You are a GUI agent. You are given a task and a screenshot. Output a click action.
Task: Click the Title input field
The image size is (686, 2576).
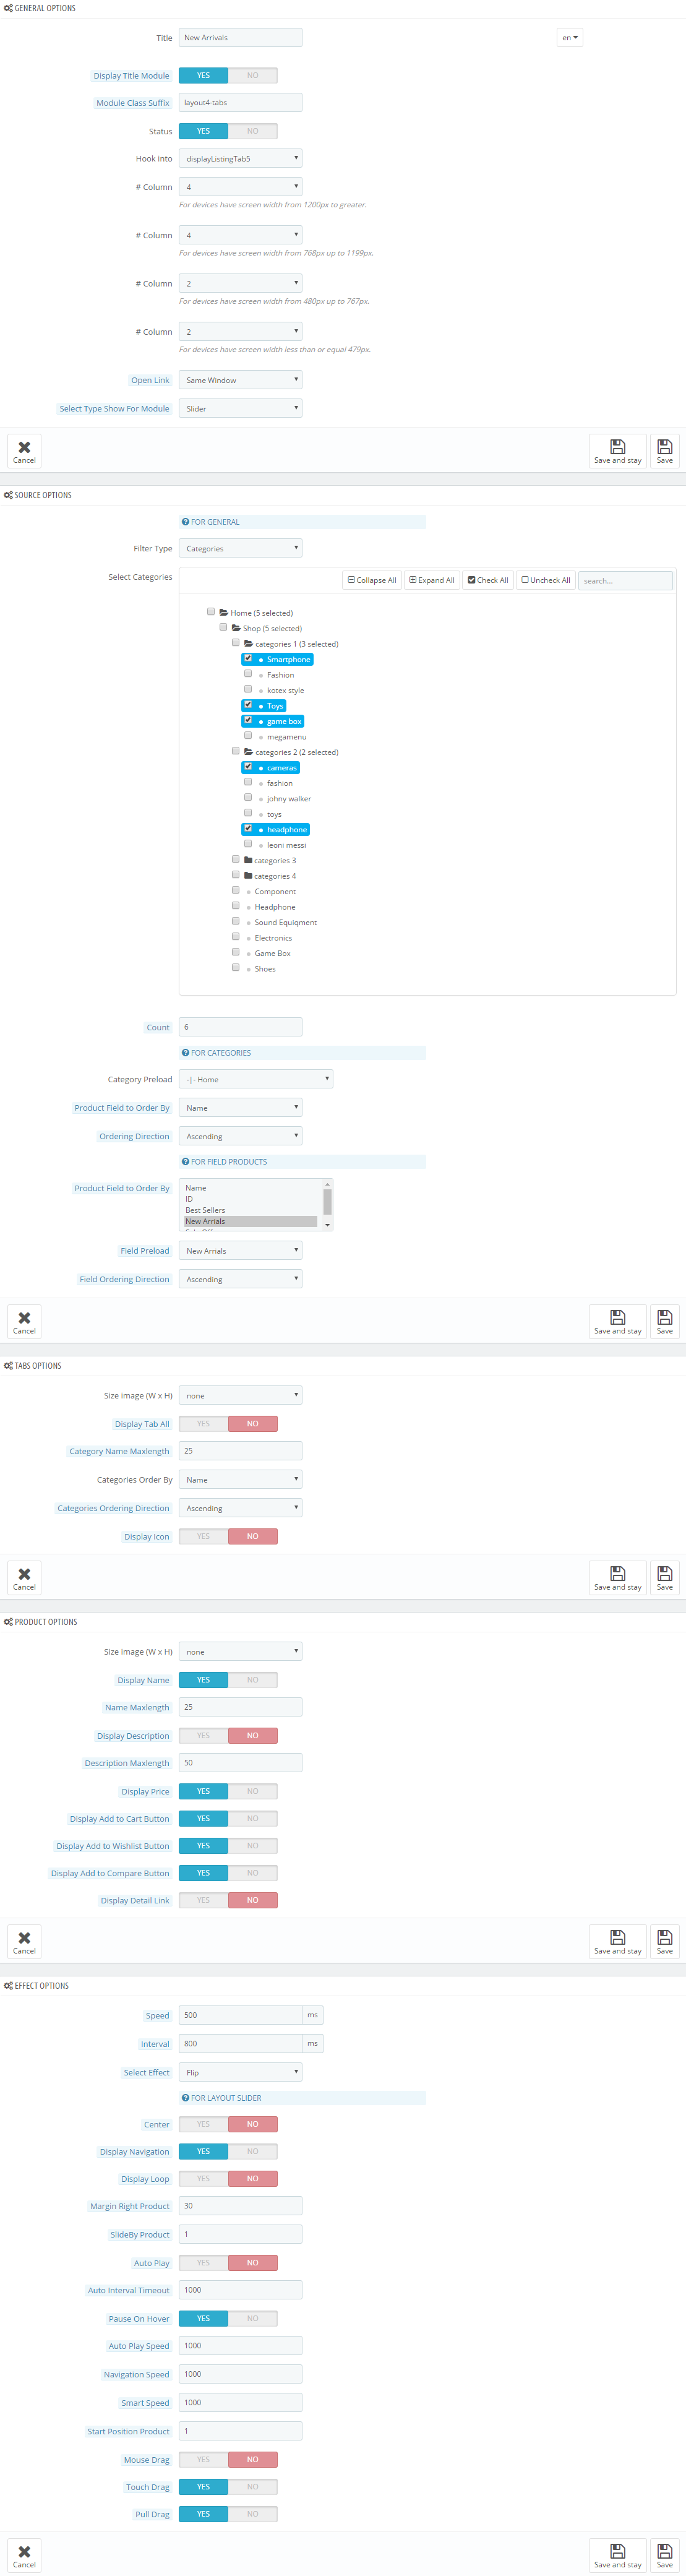pyautogui.click(x=240, y=37)
